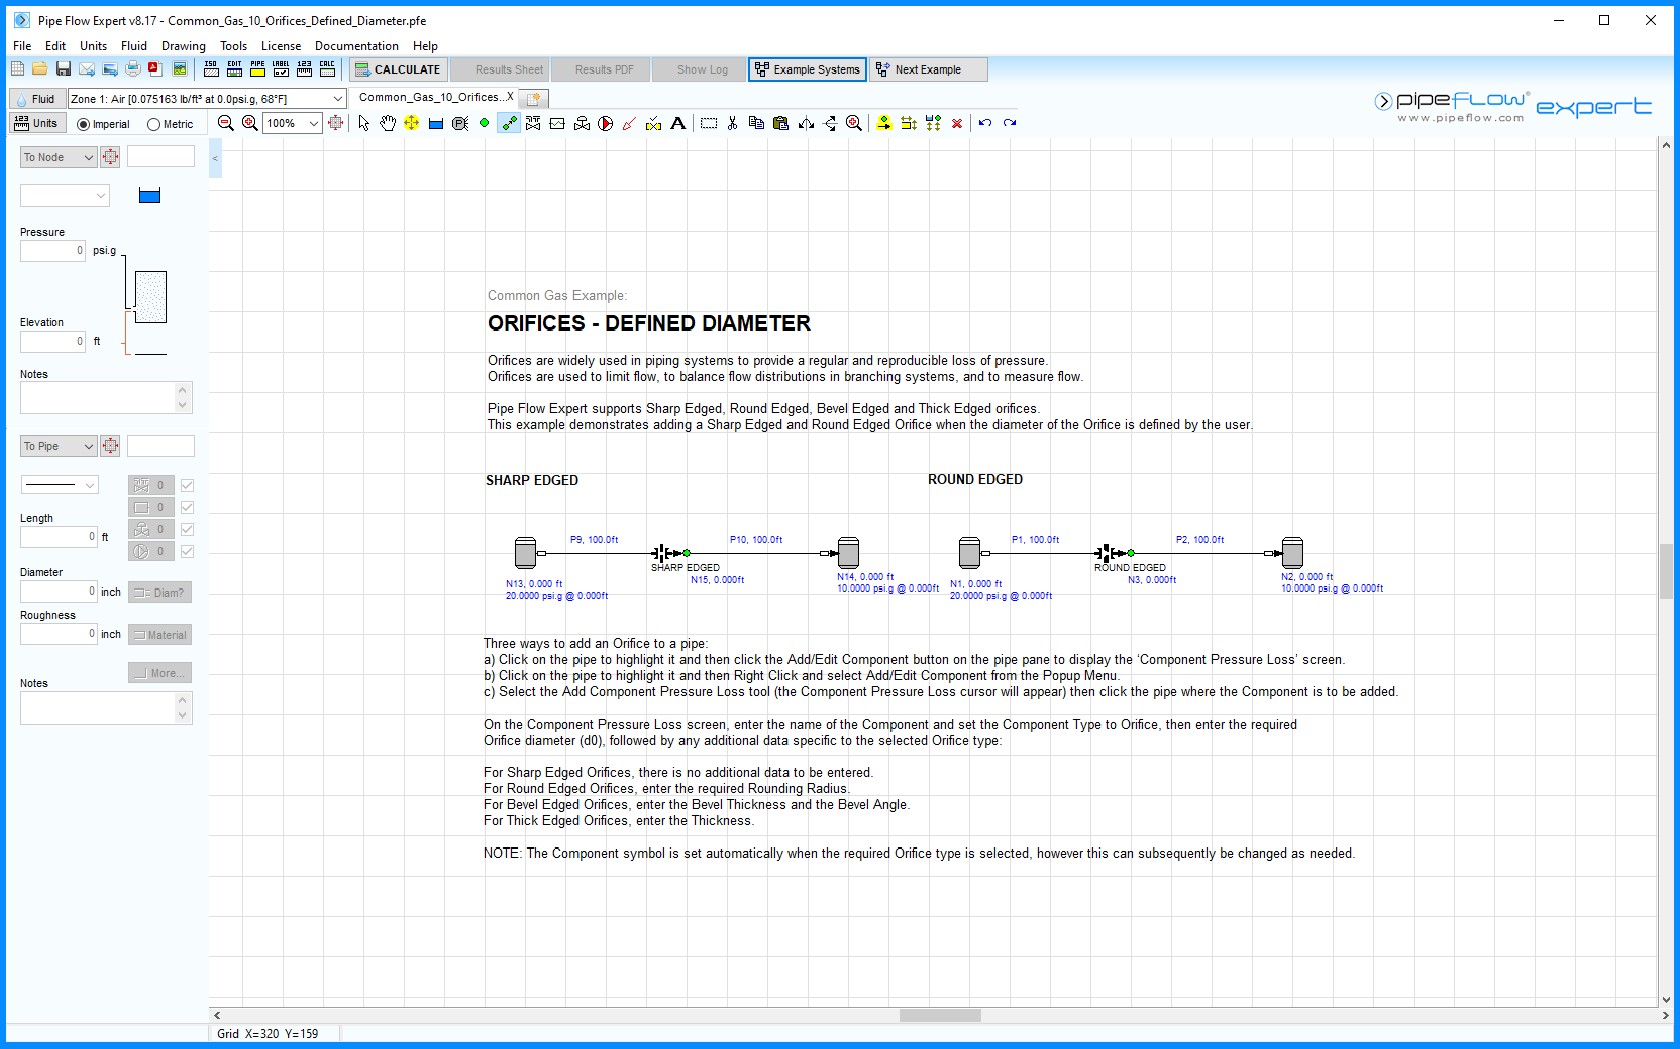Expand the To Node dropdown
The width and height of the screenshot is (1680, 1049).
tap(58, 157)
